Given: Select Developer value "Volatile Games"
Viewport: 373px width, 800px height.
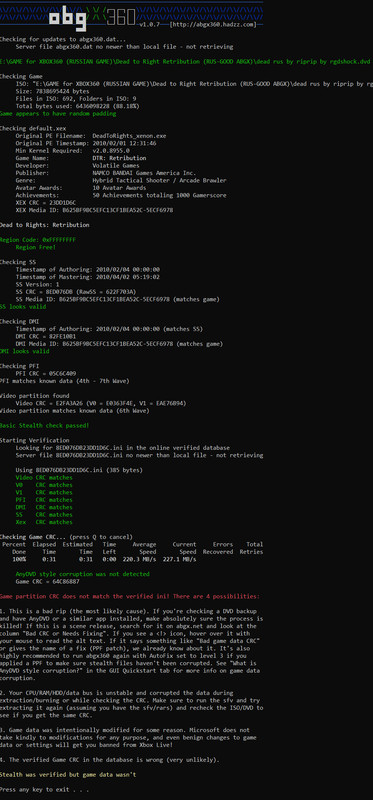Looking at the screenshot, I should [116, 166].
